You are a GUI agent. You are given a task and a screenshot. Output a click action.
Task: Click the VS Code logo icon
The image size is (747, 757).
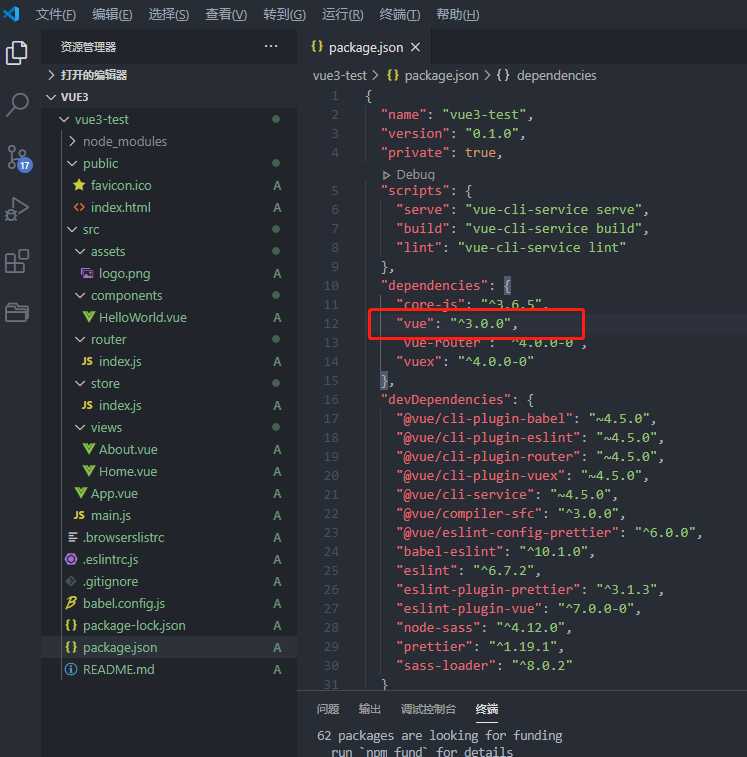pos(11,14)
